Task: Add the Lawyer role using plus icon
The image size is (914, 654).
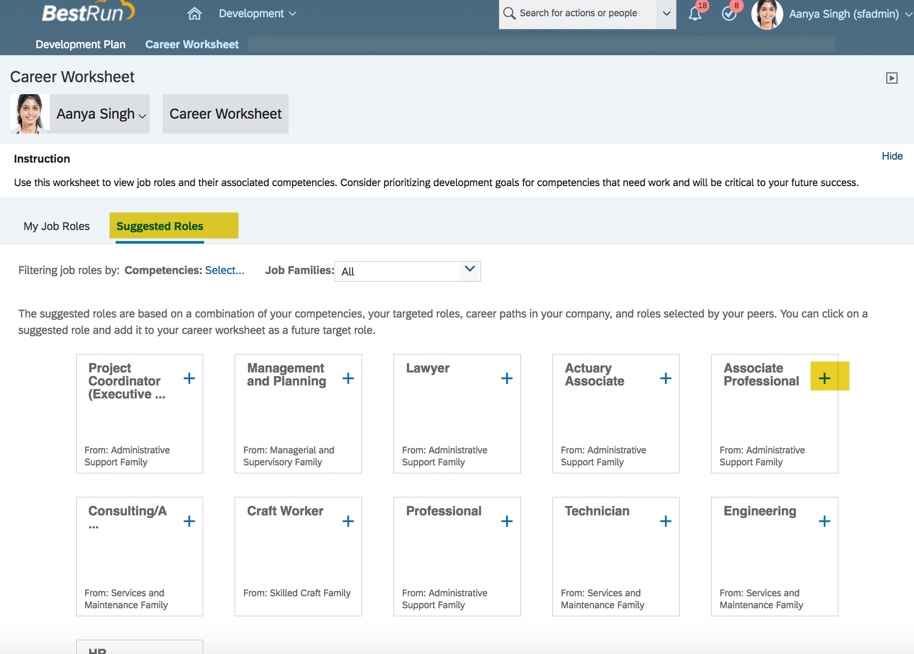Action: tap(507, 378)
